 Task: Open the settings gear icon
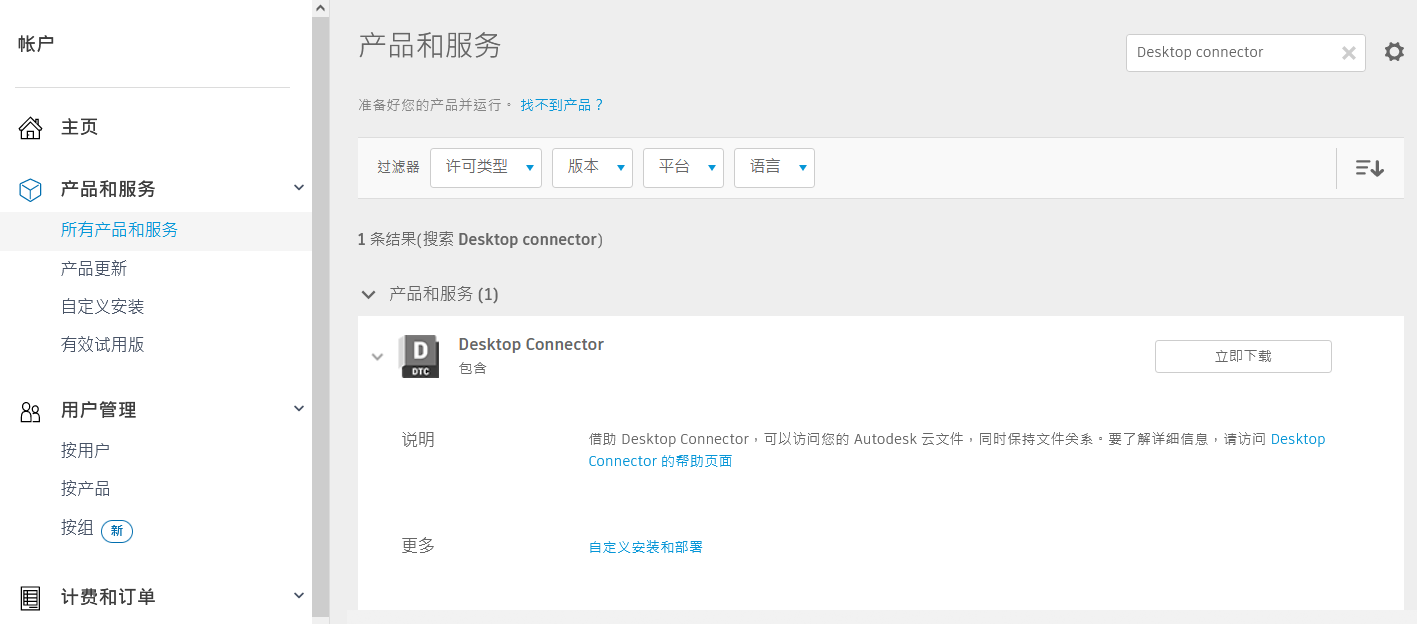tap(1394, 52)
